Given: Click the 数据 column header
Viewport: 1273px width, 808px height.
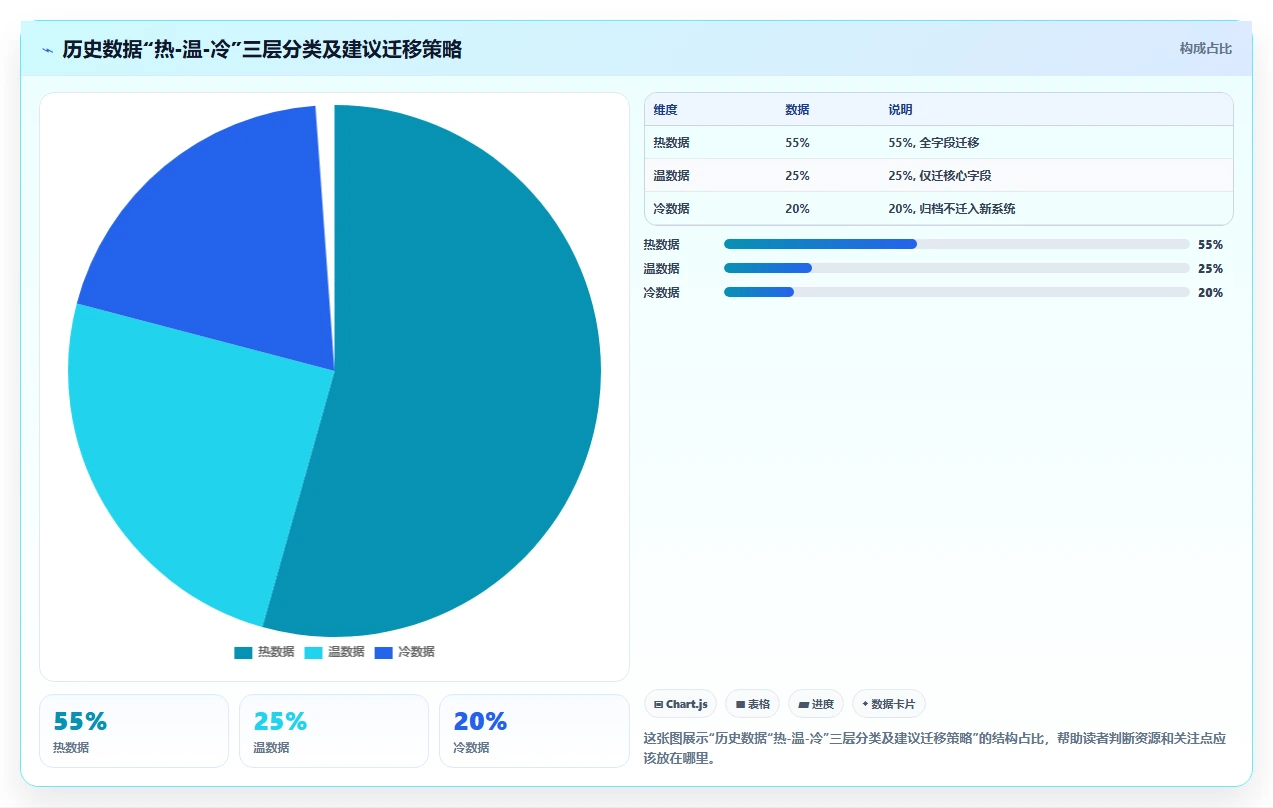Looking at the screenshot, I should point(797,110).
